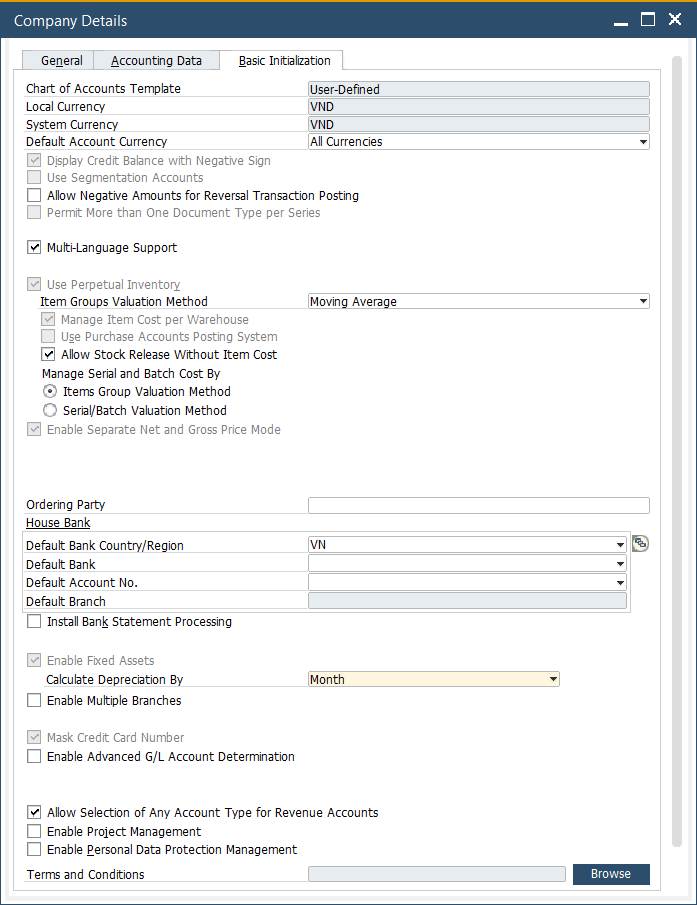
Task: Enable Allow Negative Amounts for Reversal Transaction Posting
Action: coord(35,196)
